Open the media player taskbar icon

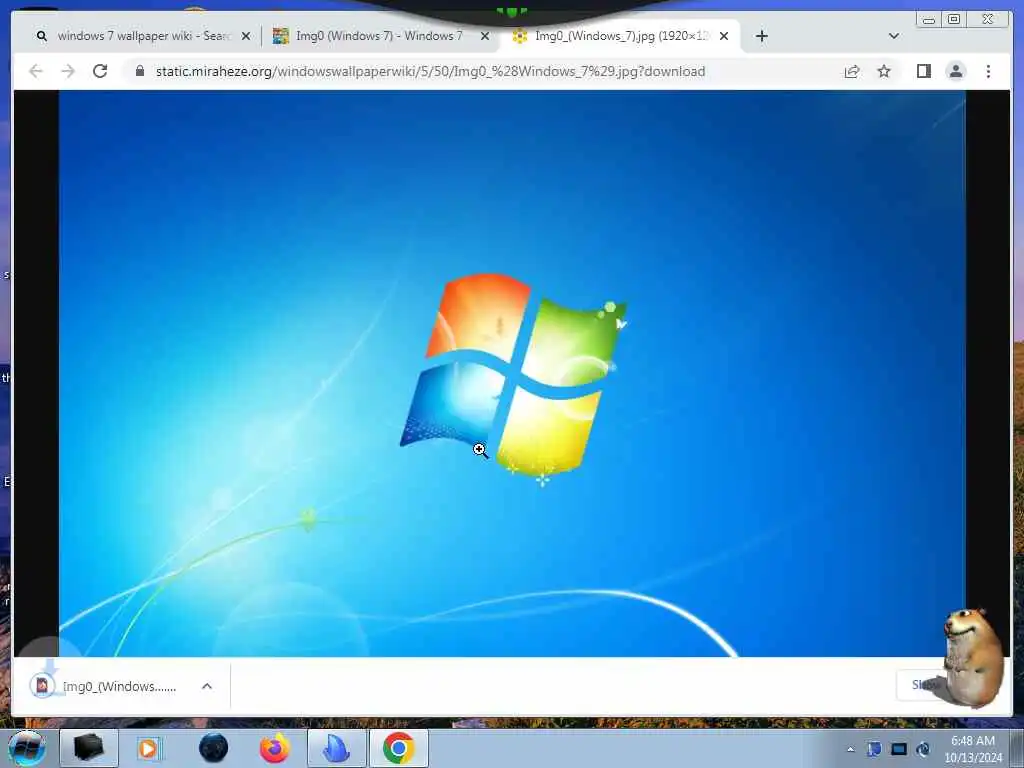pos(149,748)
